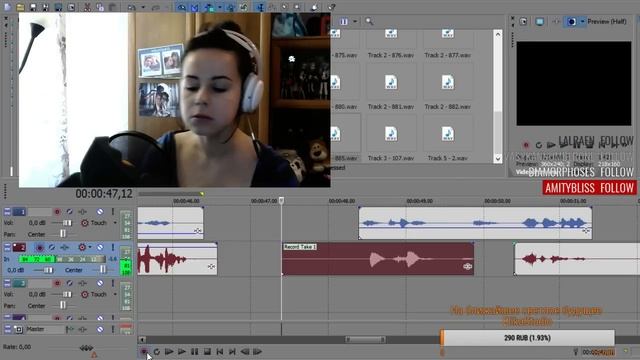This screenshot has height=360, width=640.
Task: Open Project Media Views dropdown arrow
Action: point(355,21)
